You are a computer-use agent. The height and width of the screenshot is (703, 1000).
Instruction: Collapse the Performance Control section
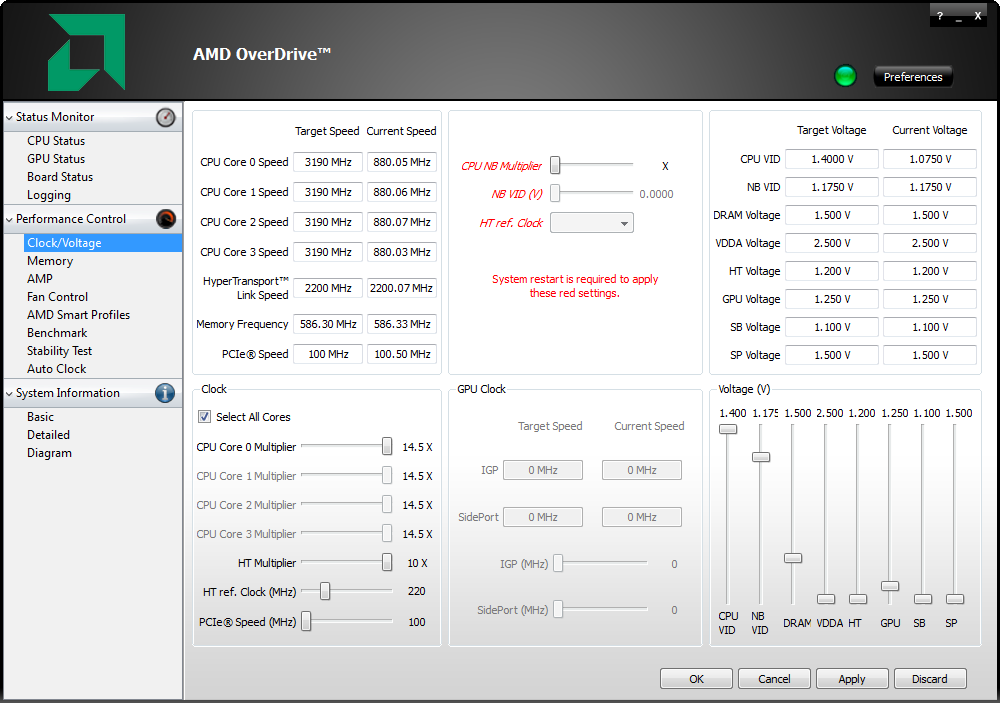9,219
